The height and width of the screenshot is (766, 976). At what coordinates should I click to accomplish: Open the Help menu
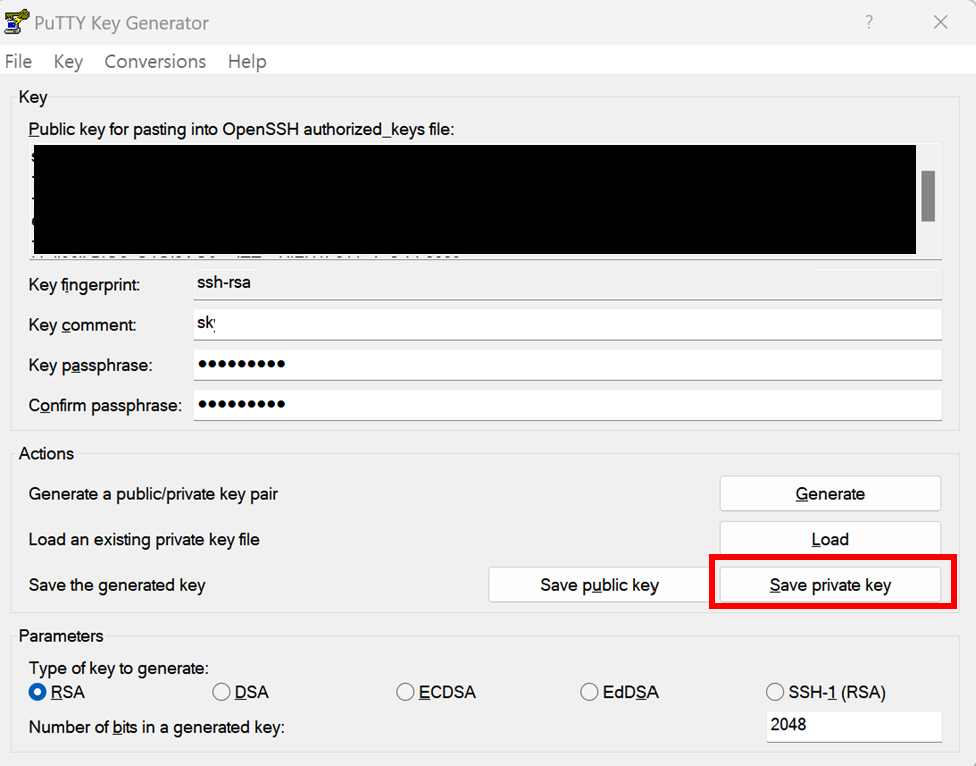[x=247, y=62]
